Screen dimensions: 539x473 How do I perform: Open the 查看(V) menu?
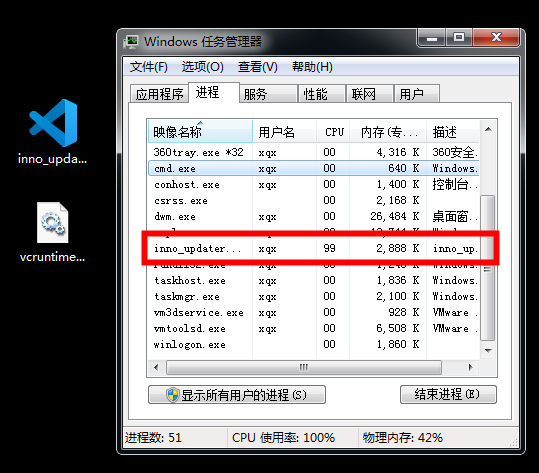257,67
